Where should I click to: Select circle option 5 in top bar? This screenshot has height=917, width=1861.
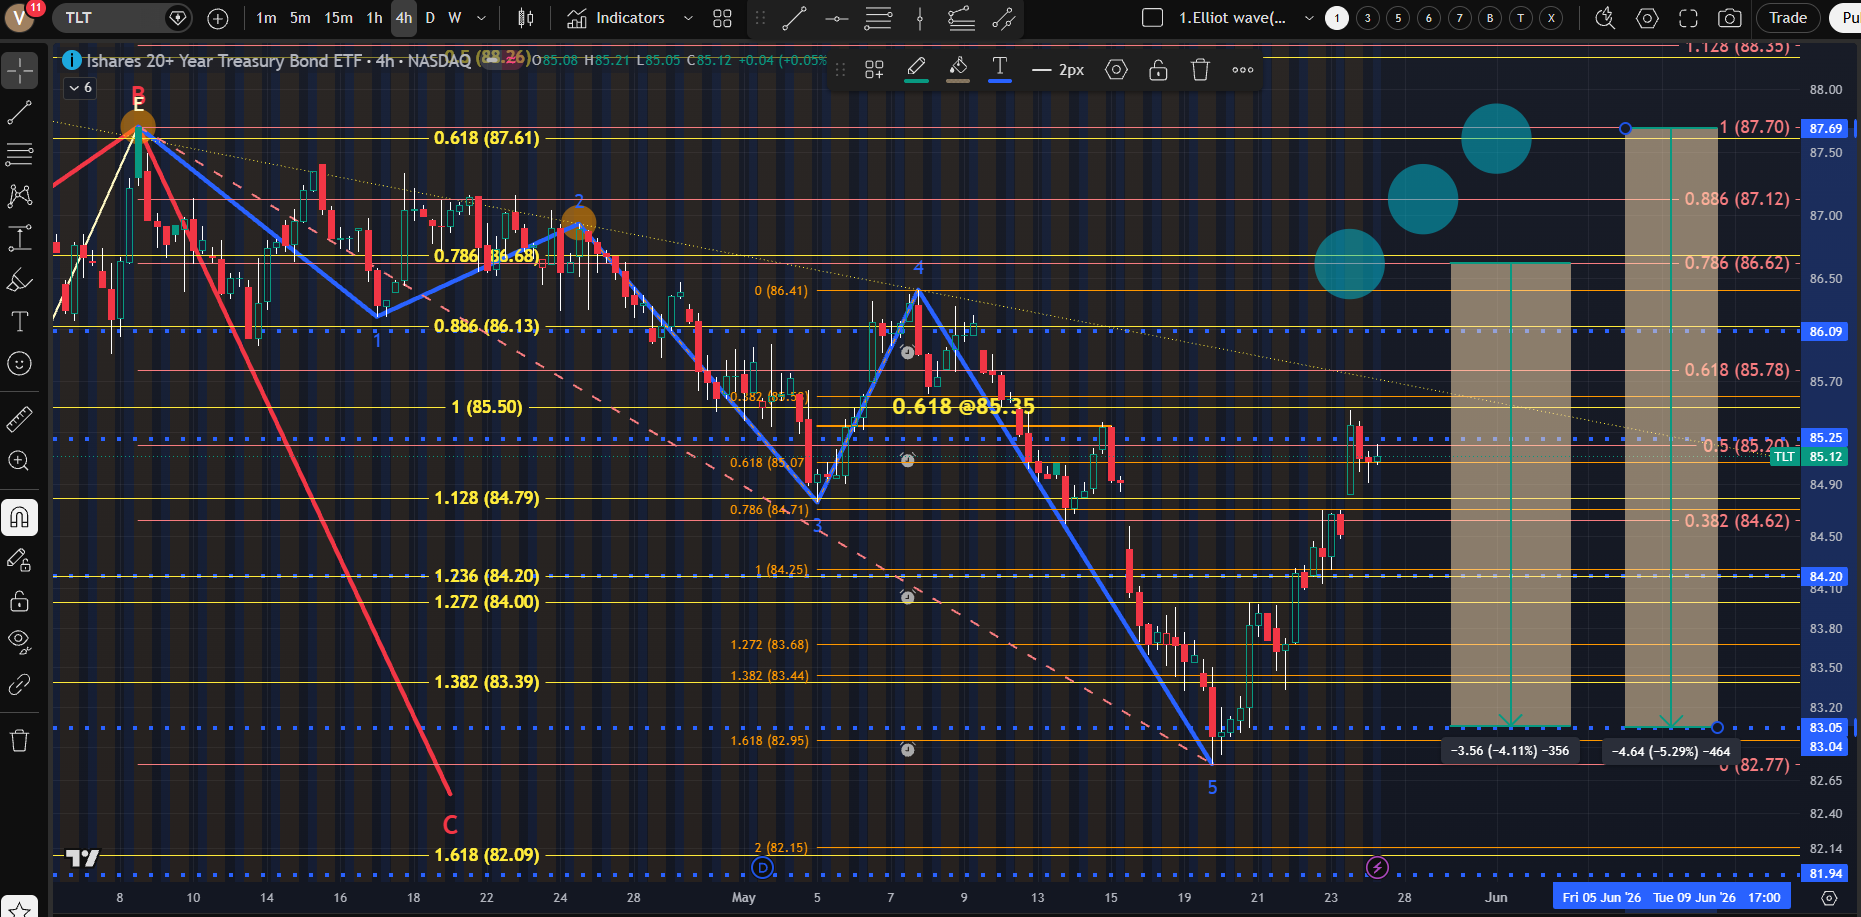(1398, 18)
